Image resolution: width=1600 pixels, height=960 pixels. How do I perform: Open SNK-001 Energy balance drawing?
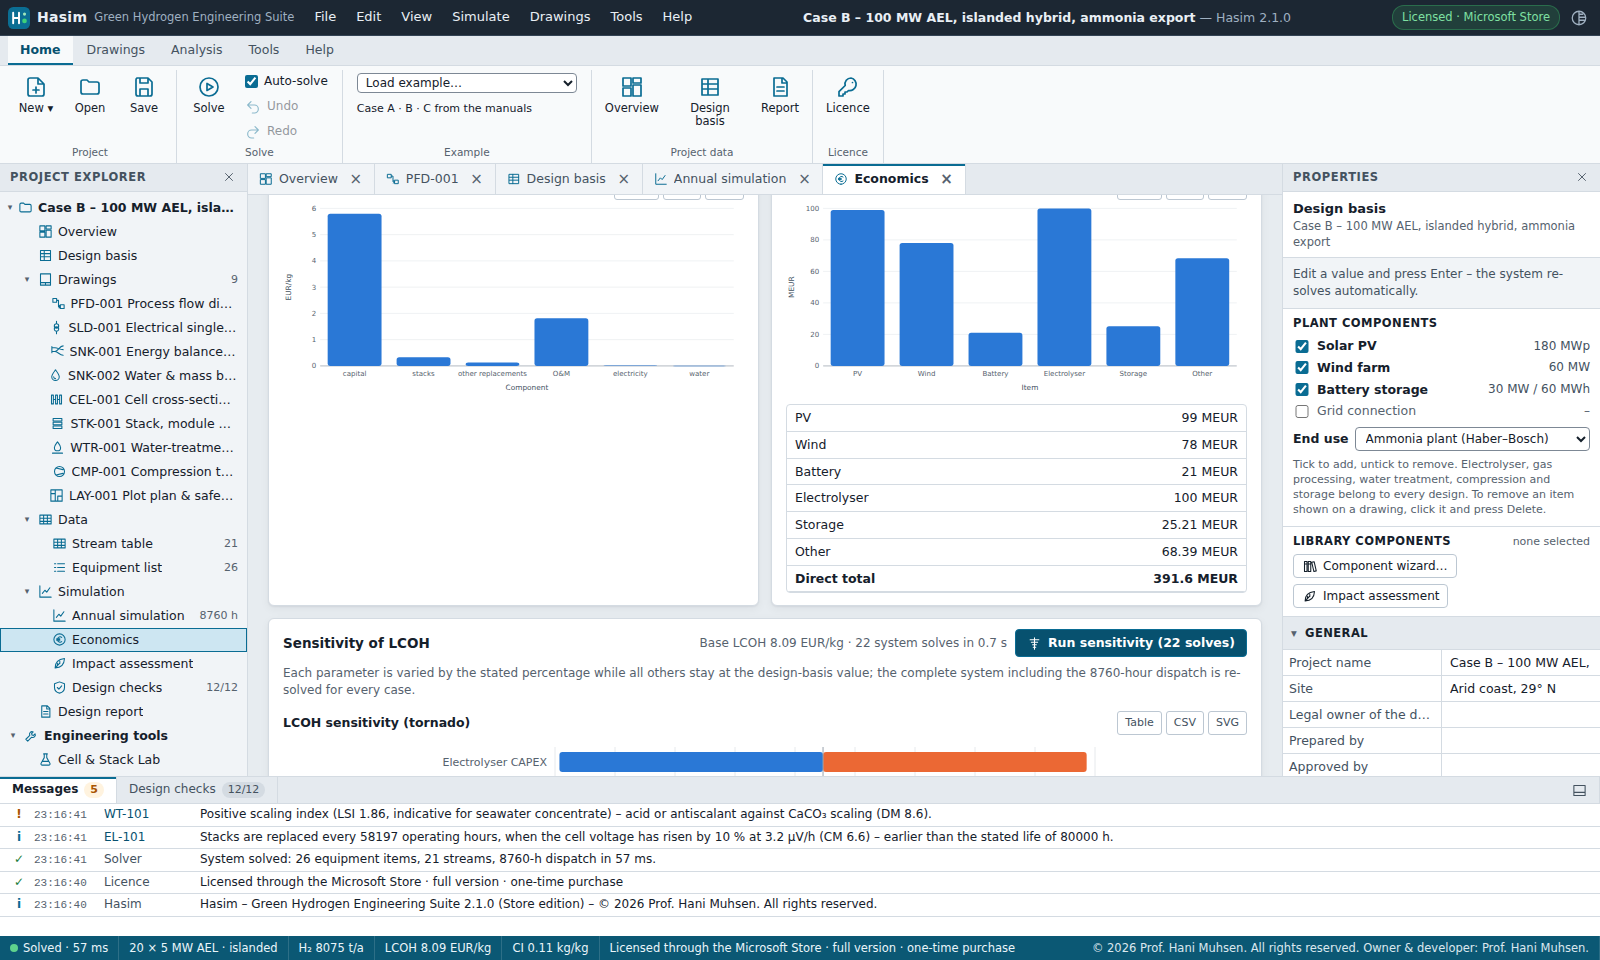124,352
